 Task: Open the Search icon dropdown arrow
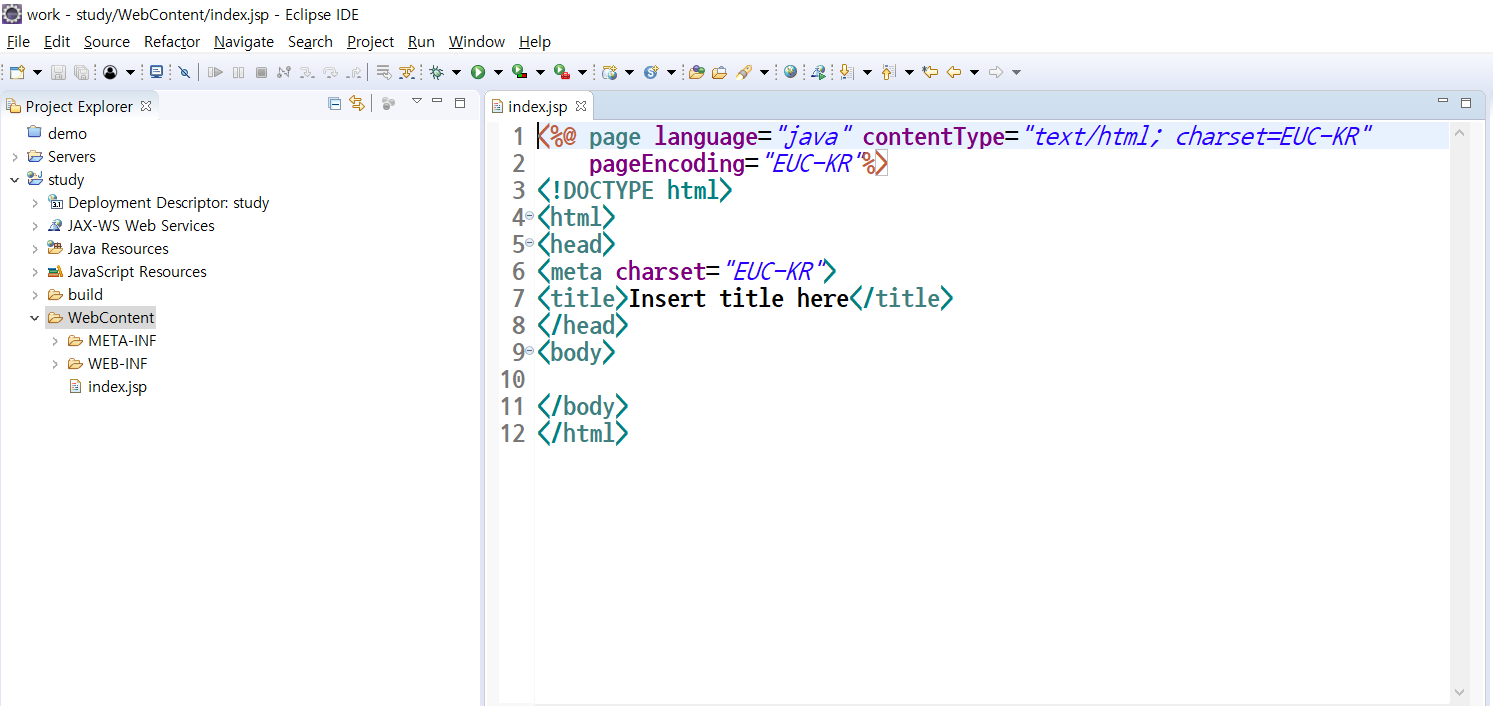[x=765, y=72]
